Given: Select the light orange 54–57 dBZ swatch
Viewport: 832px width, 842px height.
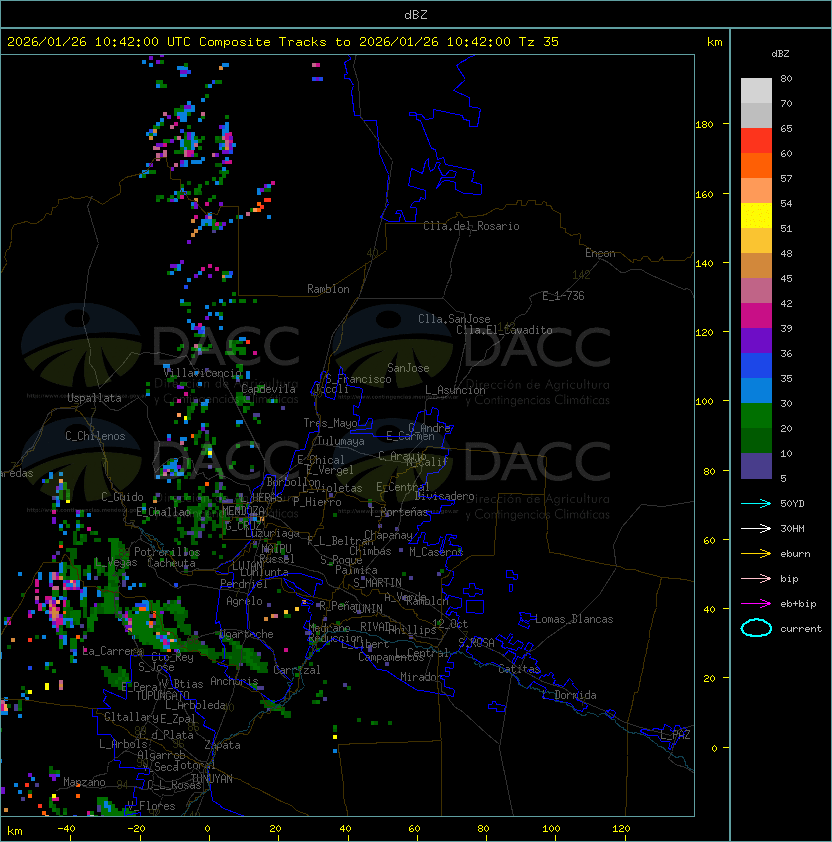Looking at the screenshot, I should coord(756,191).
